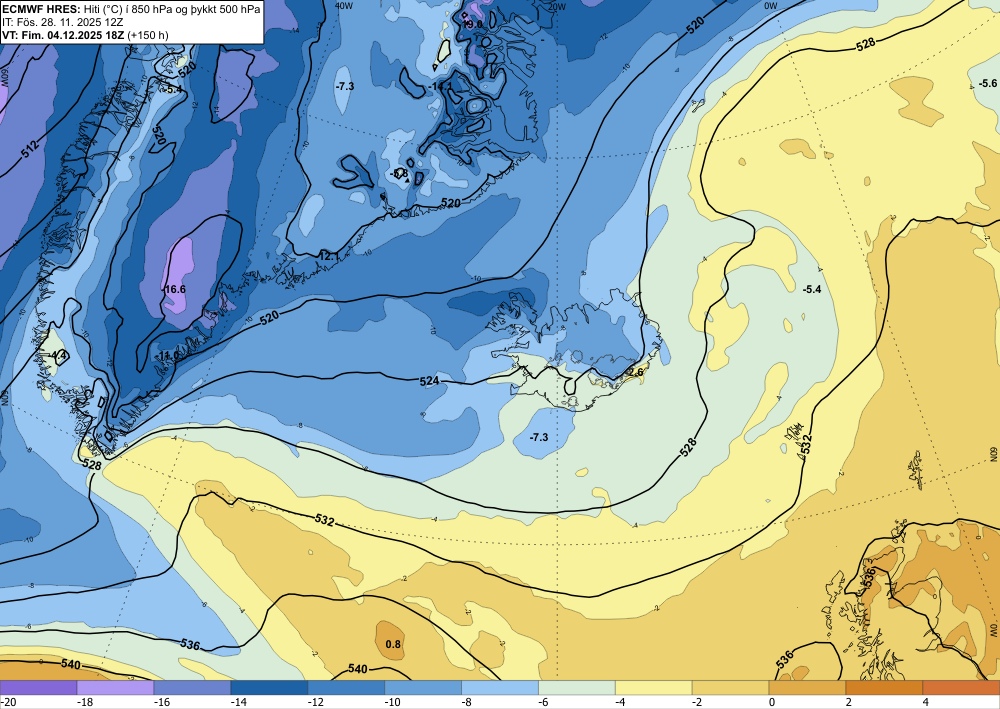This screenshot has width=1000, height=709.
Task: Click the -5.8 temperature value
Action: coord(399,173)
